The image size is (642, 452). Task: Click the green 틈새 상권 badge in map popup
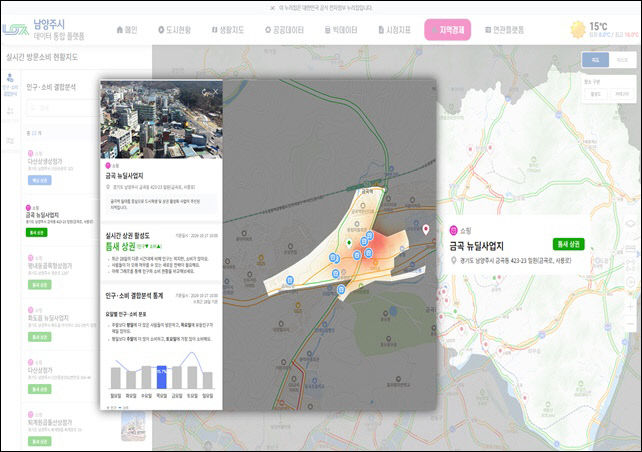click(568, 244)
